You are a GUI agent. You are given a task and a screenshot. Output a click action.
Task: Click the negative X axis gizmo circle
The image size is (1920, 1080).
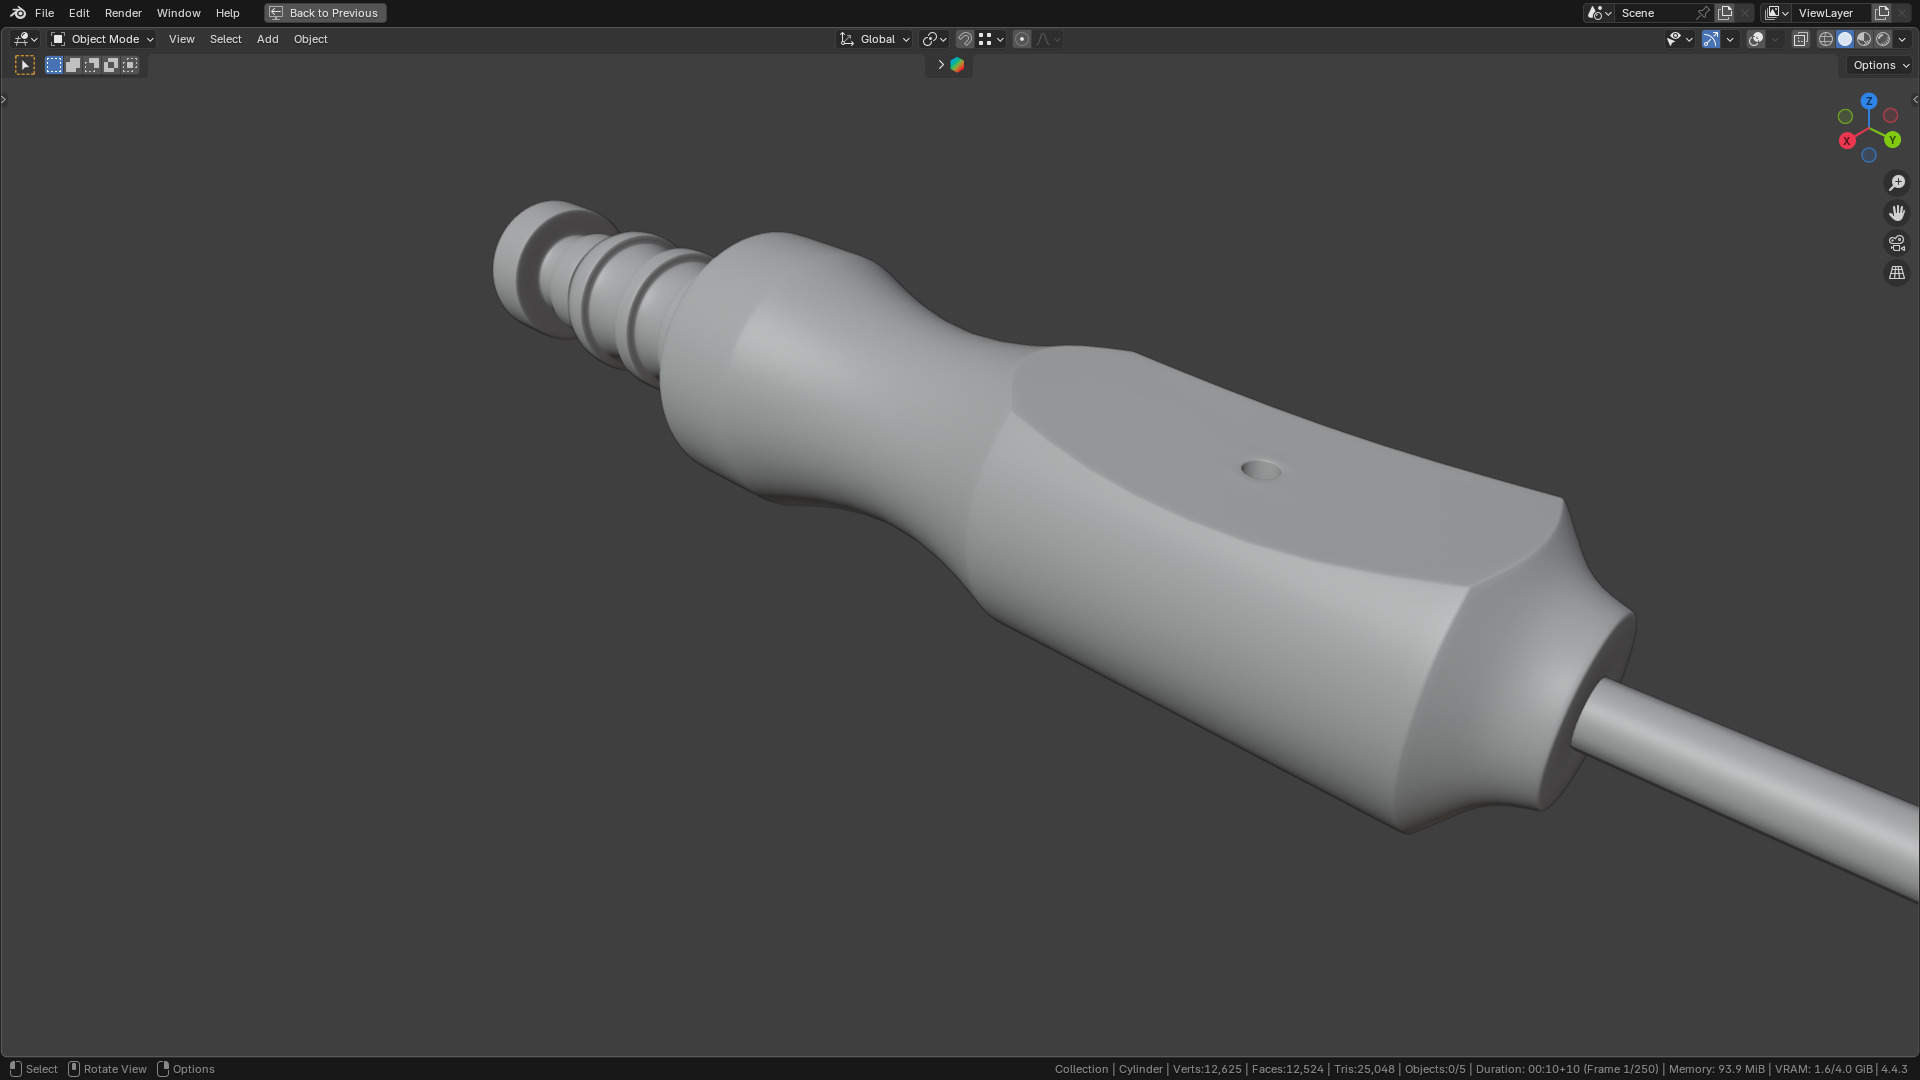click(x=1891, y=116)
